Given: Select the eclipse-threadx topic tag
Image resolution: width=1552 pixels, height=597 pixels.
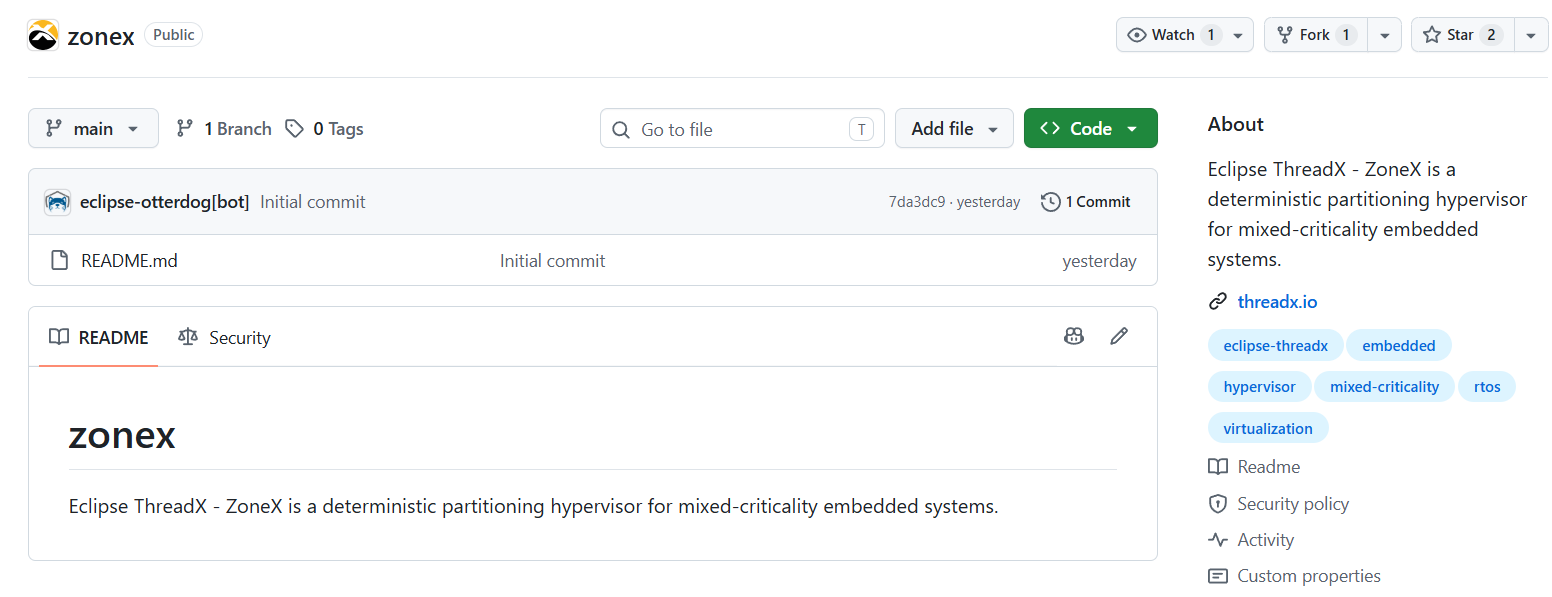Looking at the screenshot, I should (1275, 346).
